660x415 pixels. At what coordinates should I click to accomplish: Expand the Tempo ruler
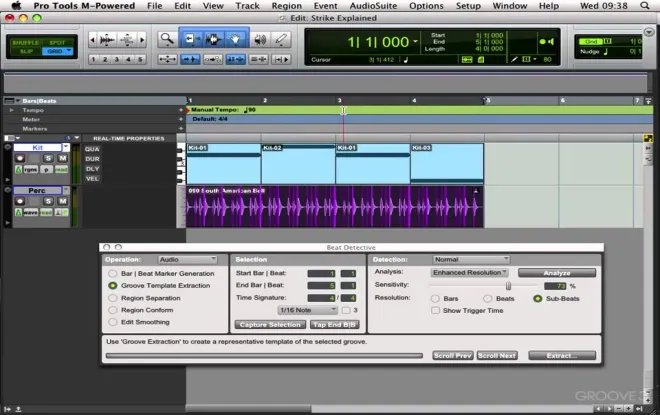(11, 110)
